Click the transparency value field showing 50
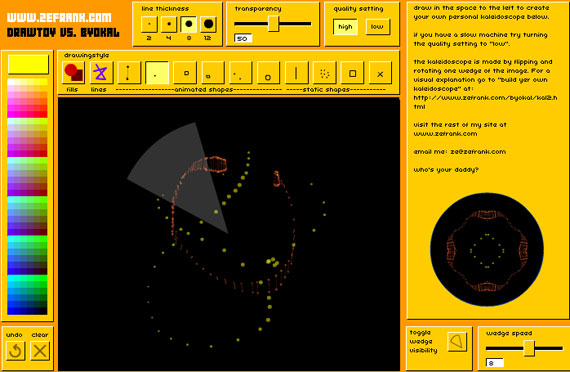 tap(243, 39)
